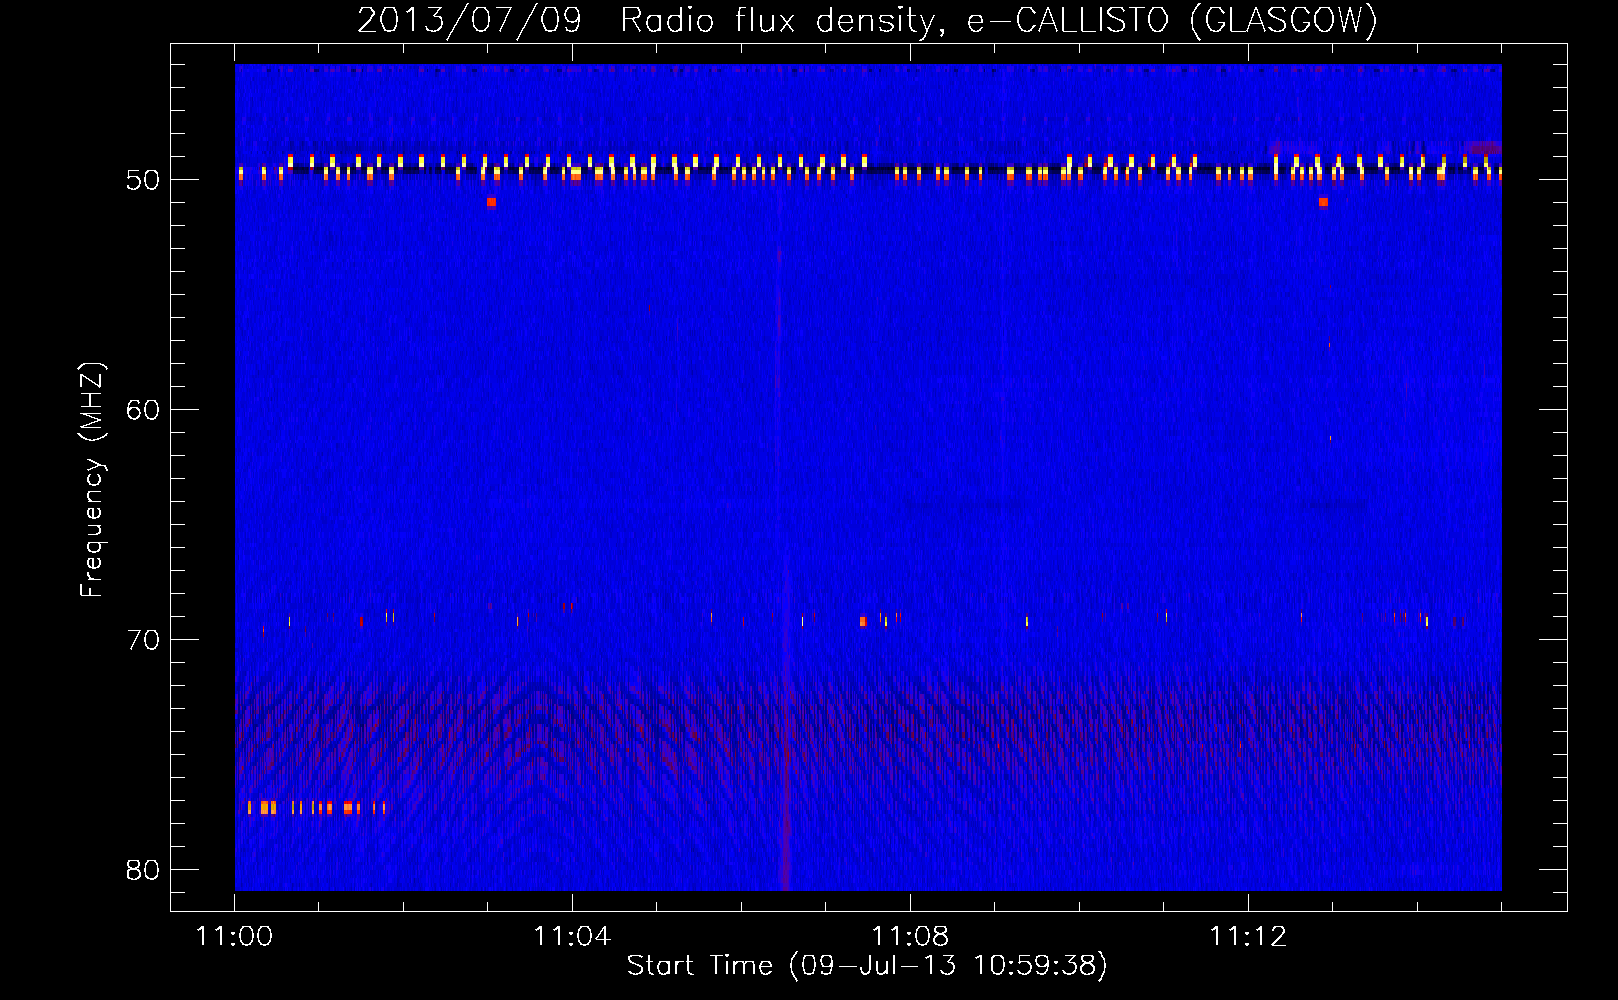
Task: Click the plot title '2013/07/09 Radio flux density, e-CALLISTO (GLASGOW)'
Action: pyautogui.click(x=867, y=20)
